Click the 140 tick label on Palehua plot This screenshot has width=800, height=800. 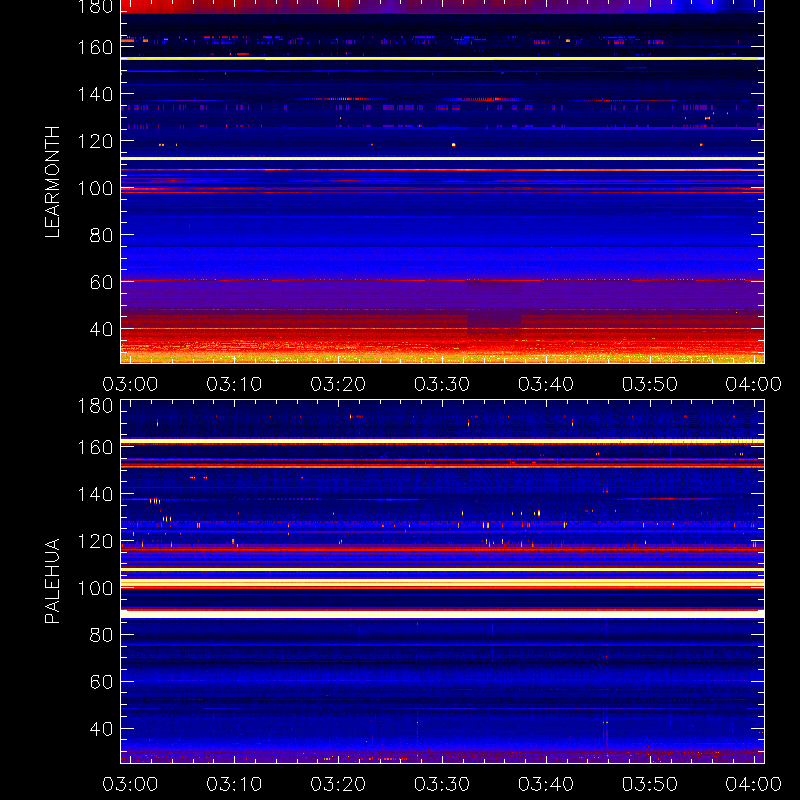95,494
